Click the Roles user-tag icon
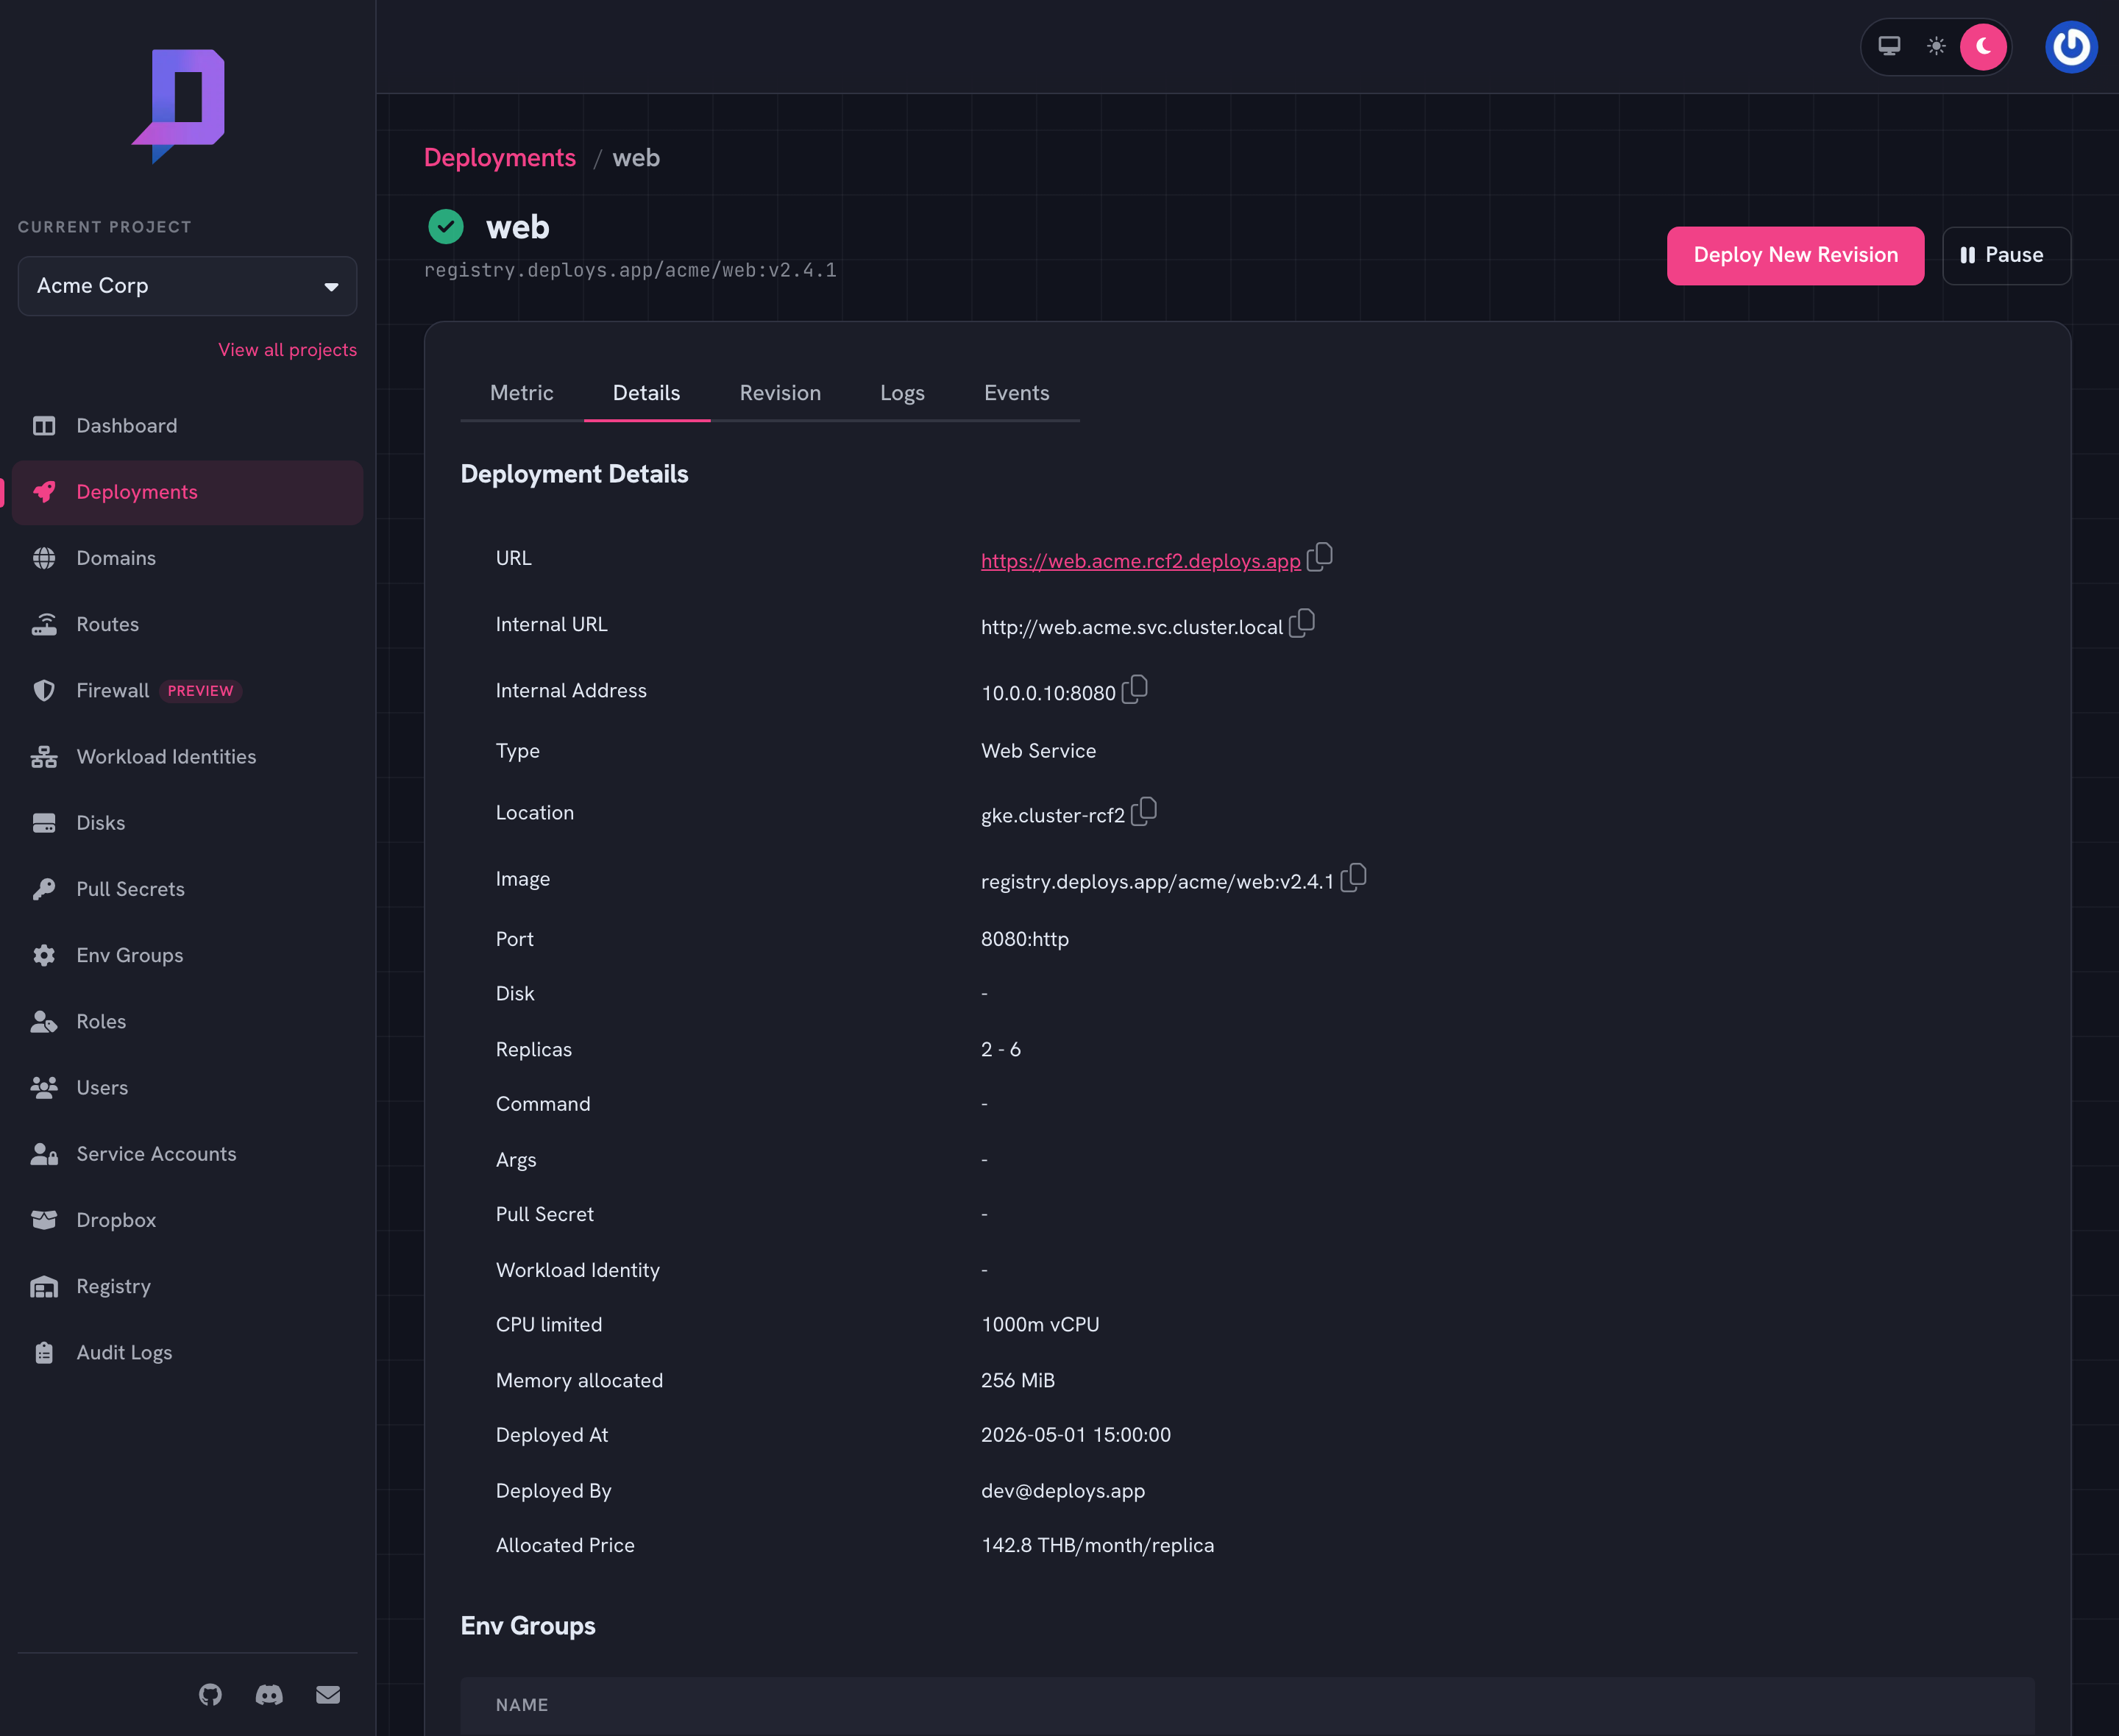Image resolution: width=2119 pixels, height=1736 pixels. click(x=44, y=1021)
